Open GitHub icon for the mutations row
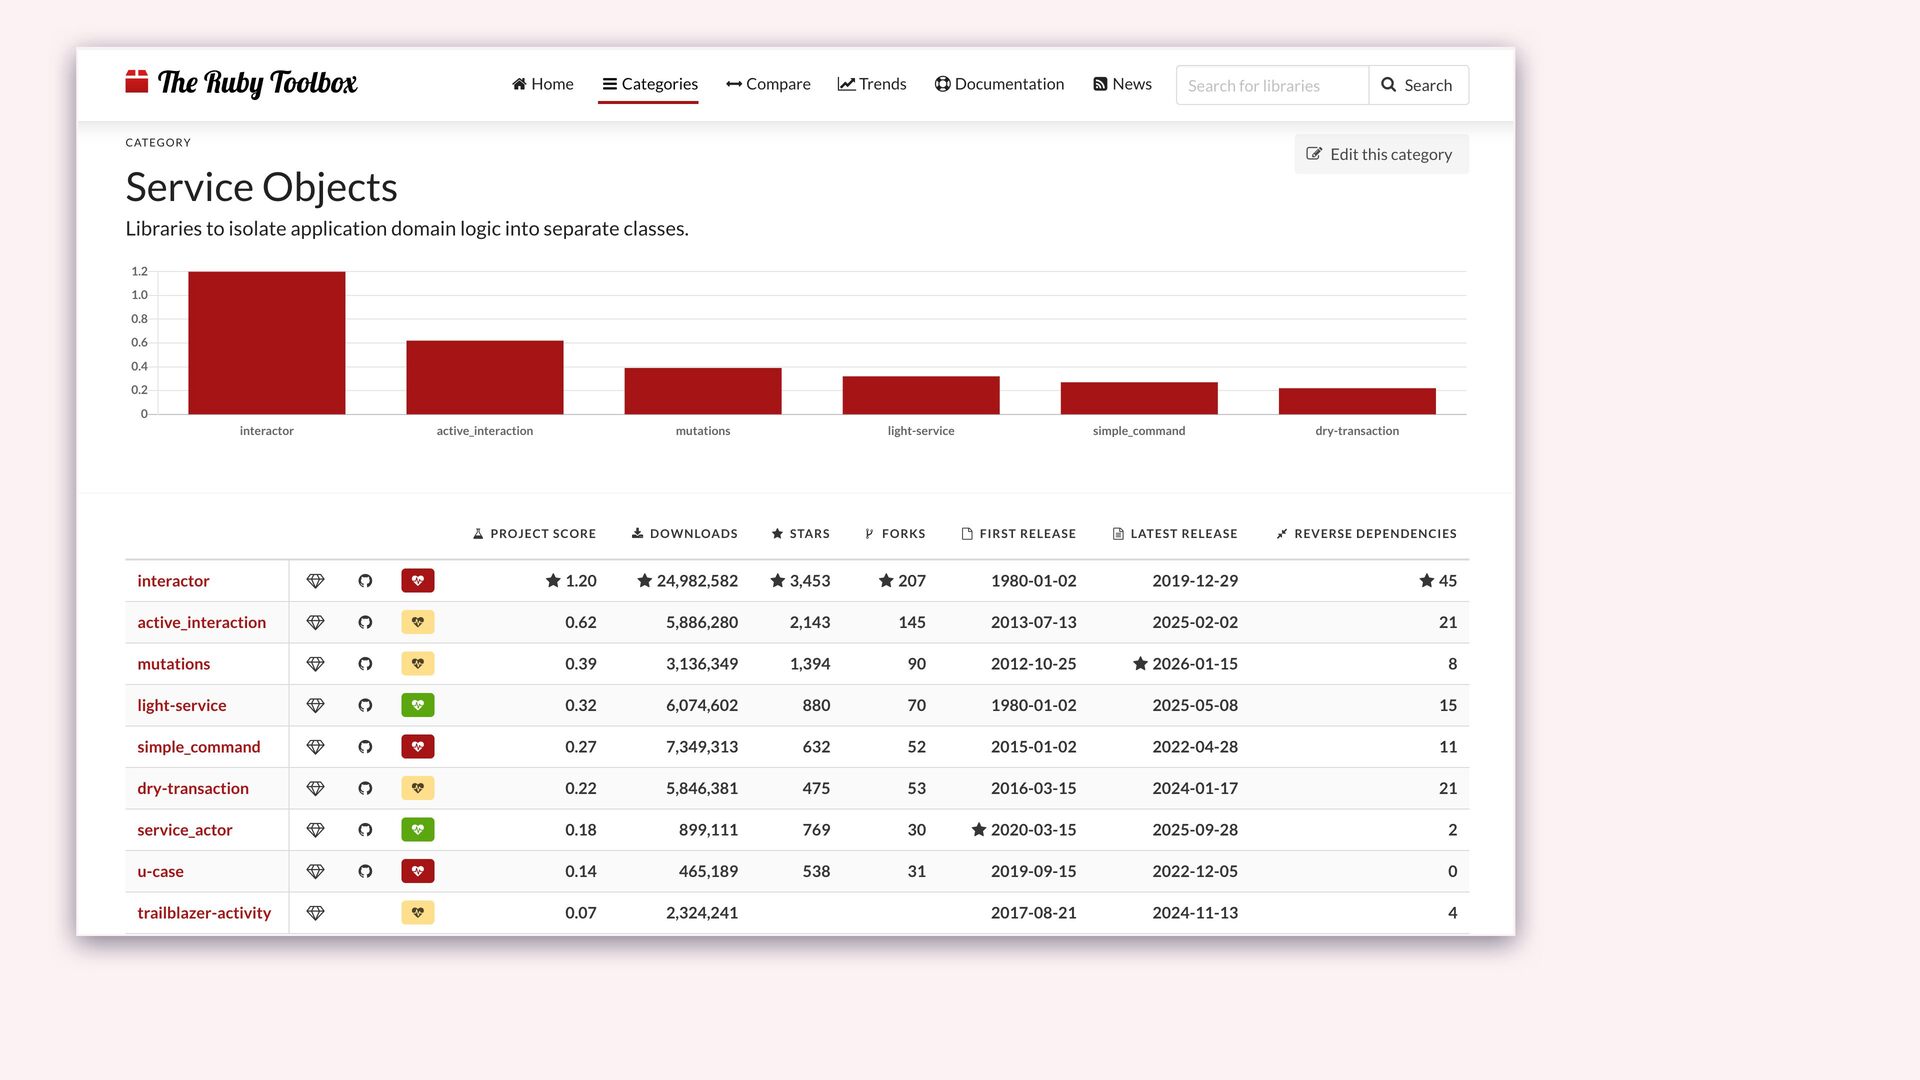 click(x=365, y=664)
